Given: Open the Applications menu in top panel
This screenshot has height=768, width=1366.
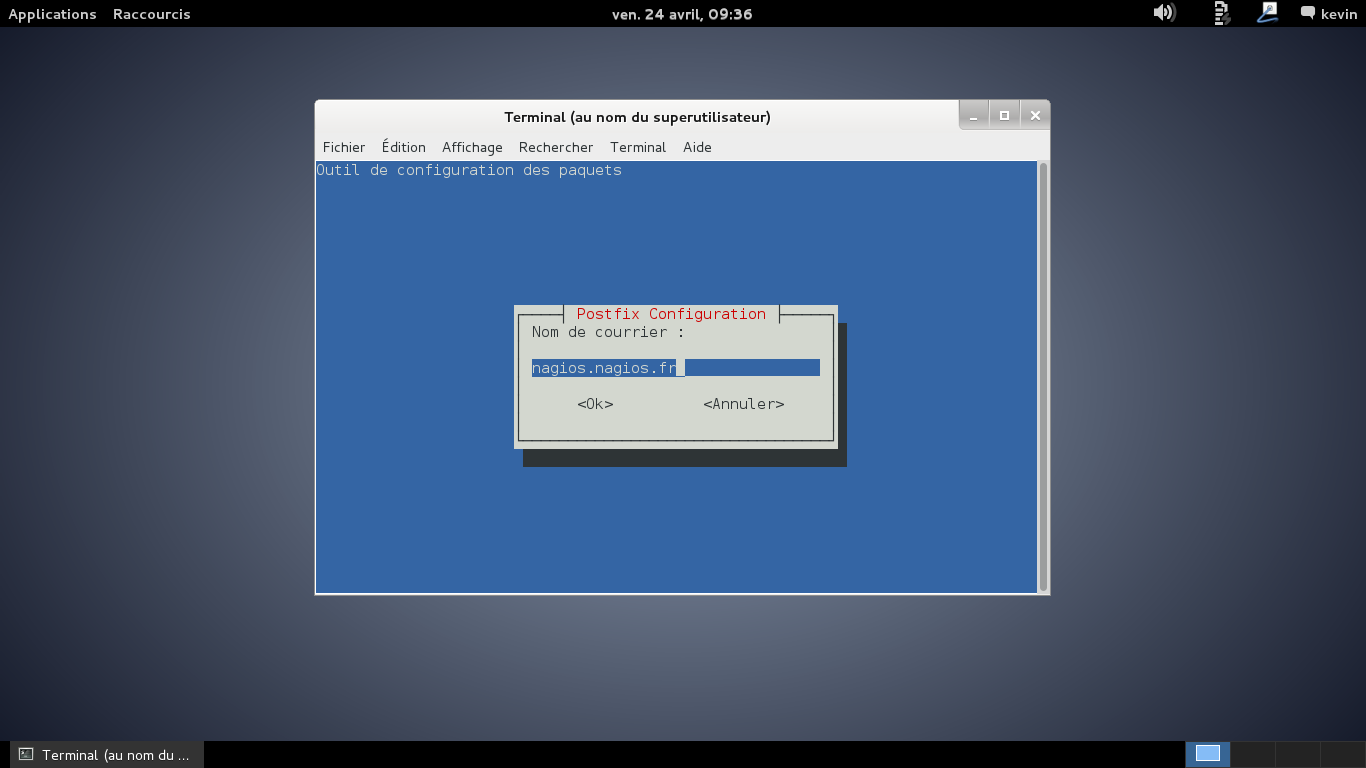Looking at the screenshot, I should pyautogui.click(x=52, y=14).
